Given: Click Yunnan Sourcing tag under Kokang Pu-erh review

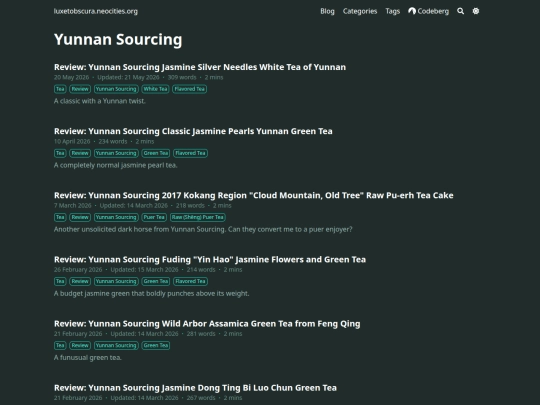Looking at the screenshot, I should click(116, 217).
